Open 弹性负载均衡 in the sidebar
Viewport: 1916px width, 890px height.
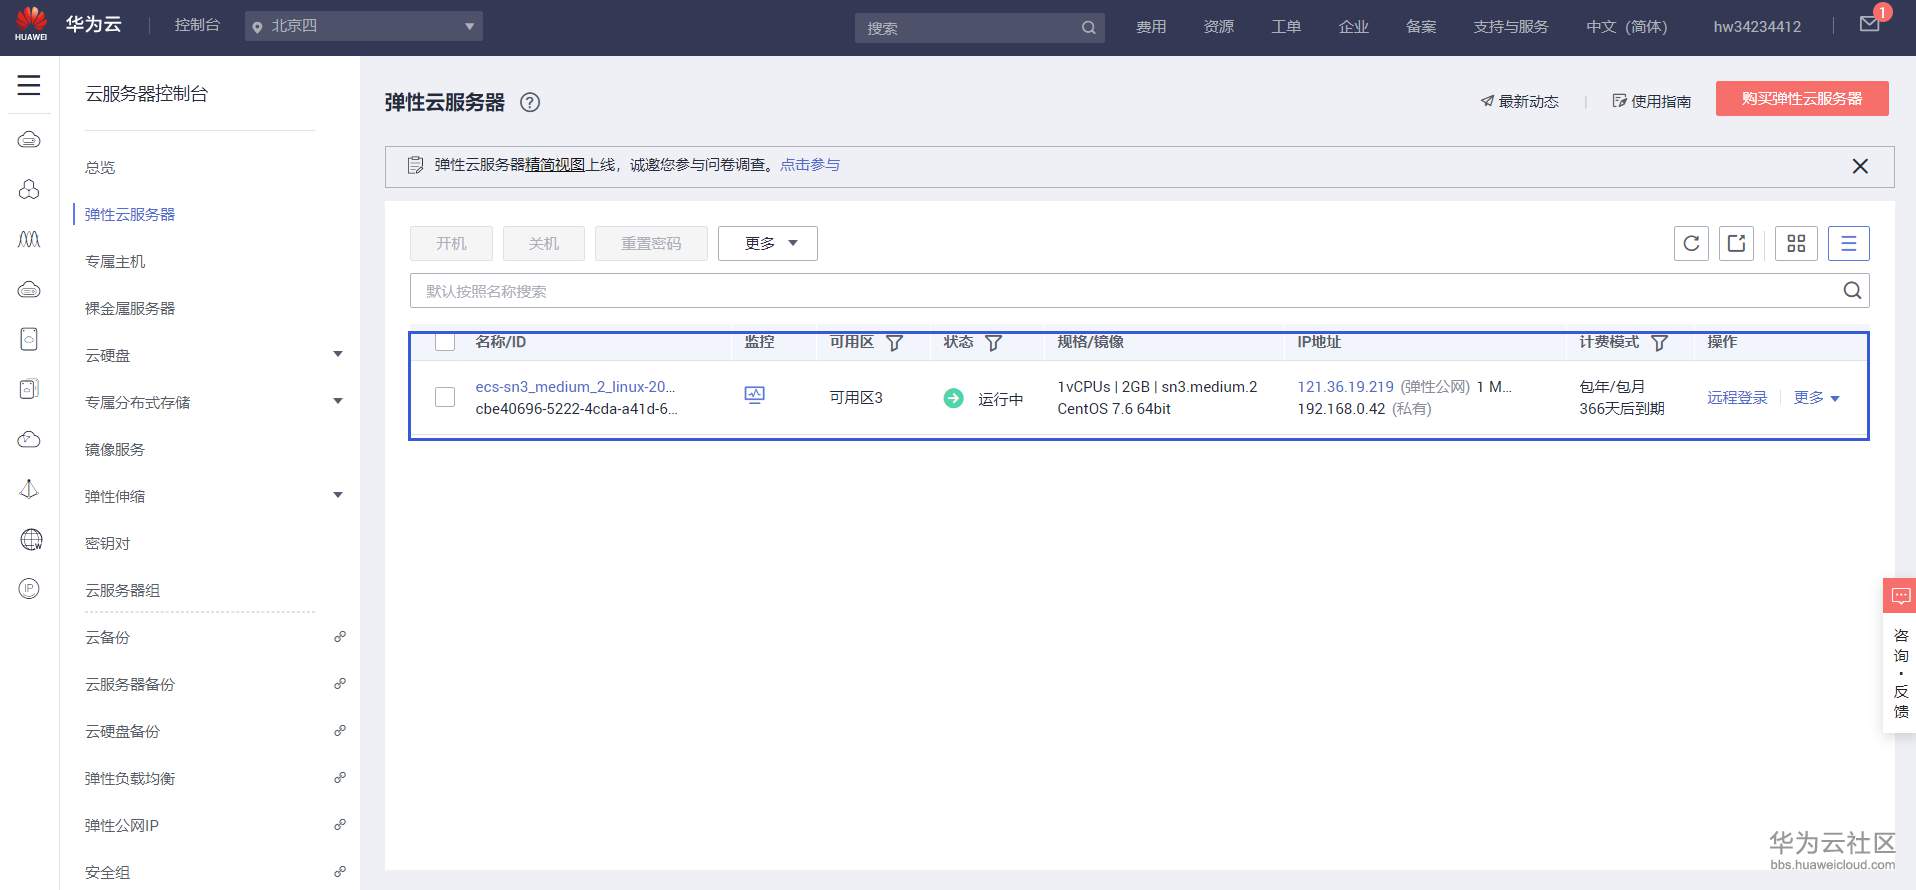(x=130, y=778)
